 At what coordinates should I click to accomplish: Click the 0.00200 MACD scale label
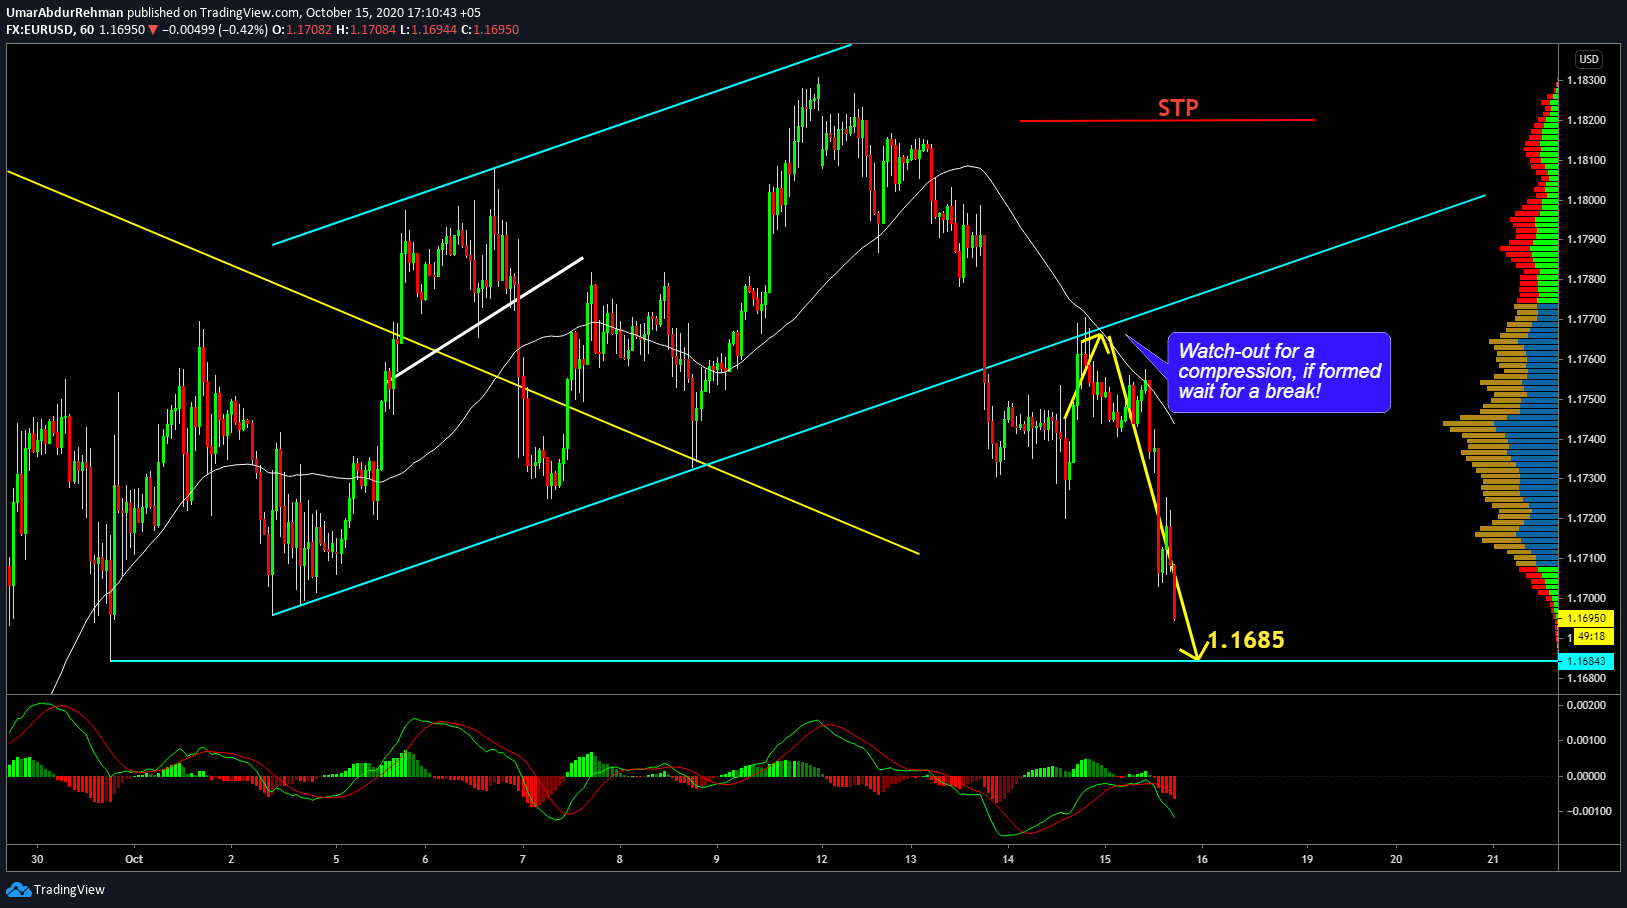[1587, 705]
